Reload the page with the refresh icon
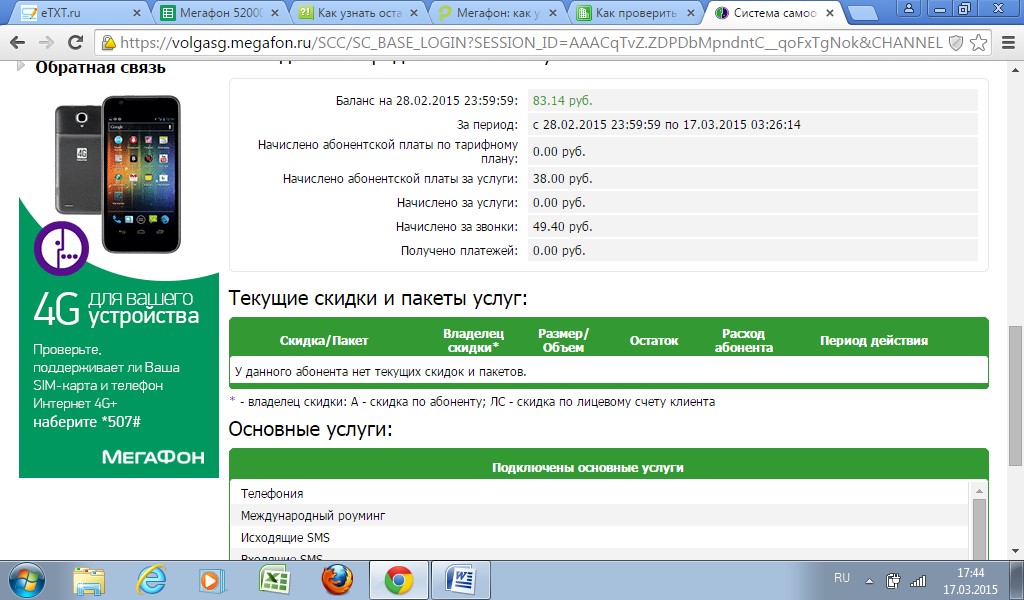Screen dimensions: 1024x600 (76, 43)
